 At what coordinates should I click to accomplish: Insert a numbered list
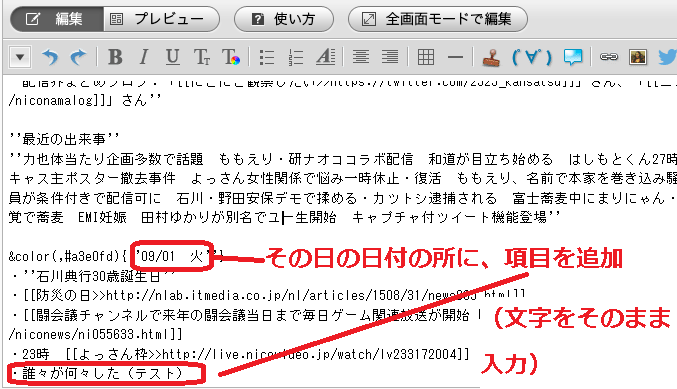pos(296,57)
